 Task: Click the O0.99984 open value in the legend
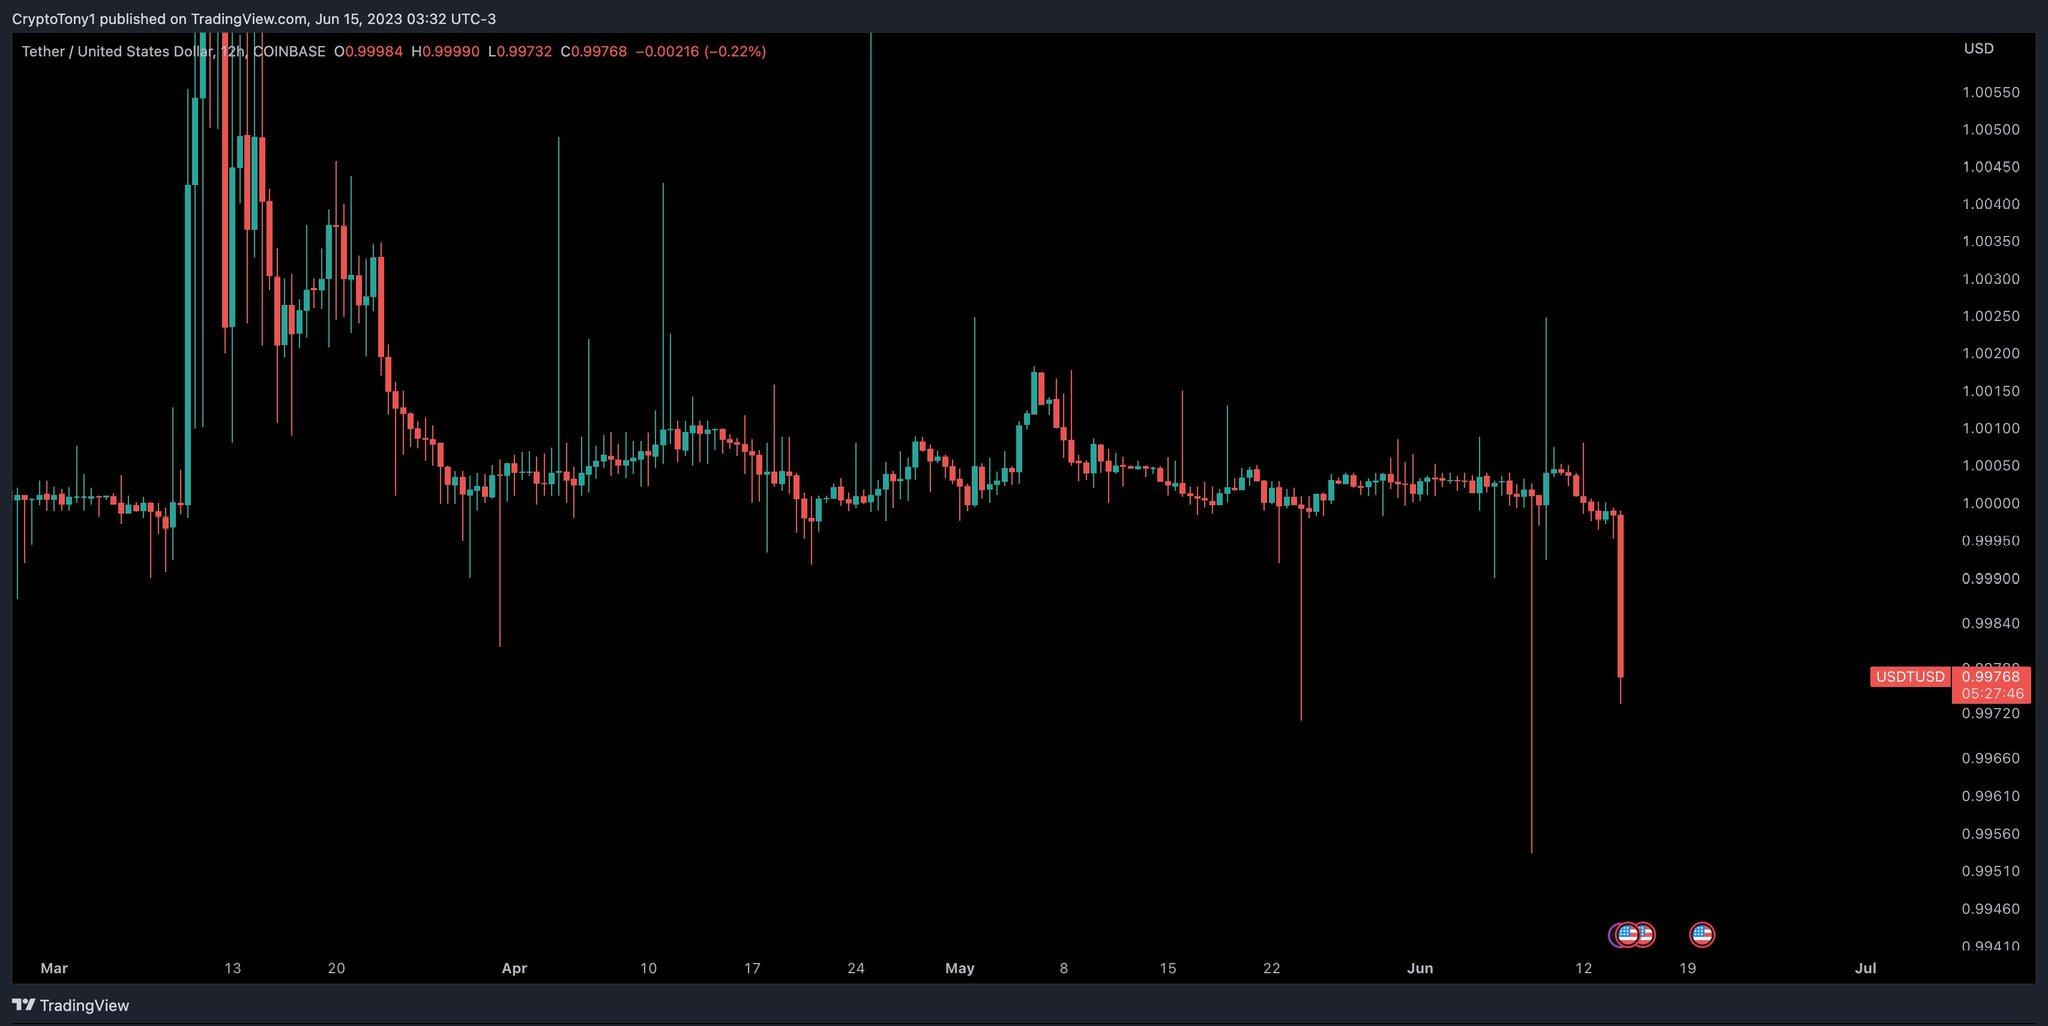(369, 51)
